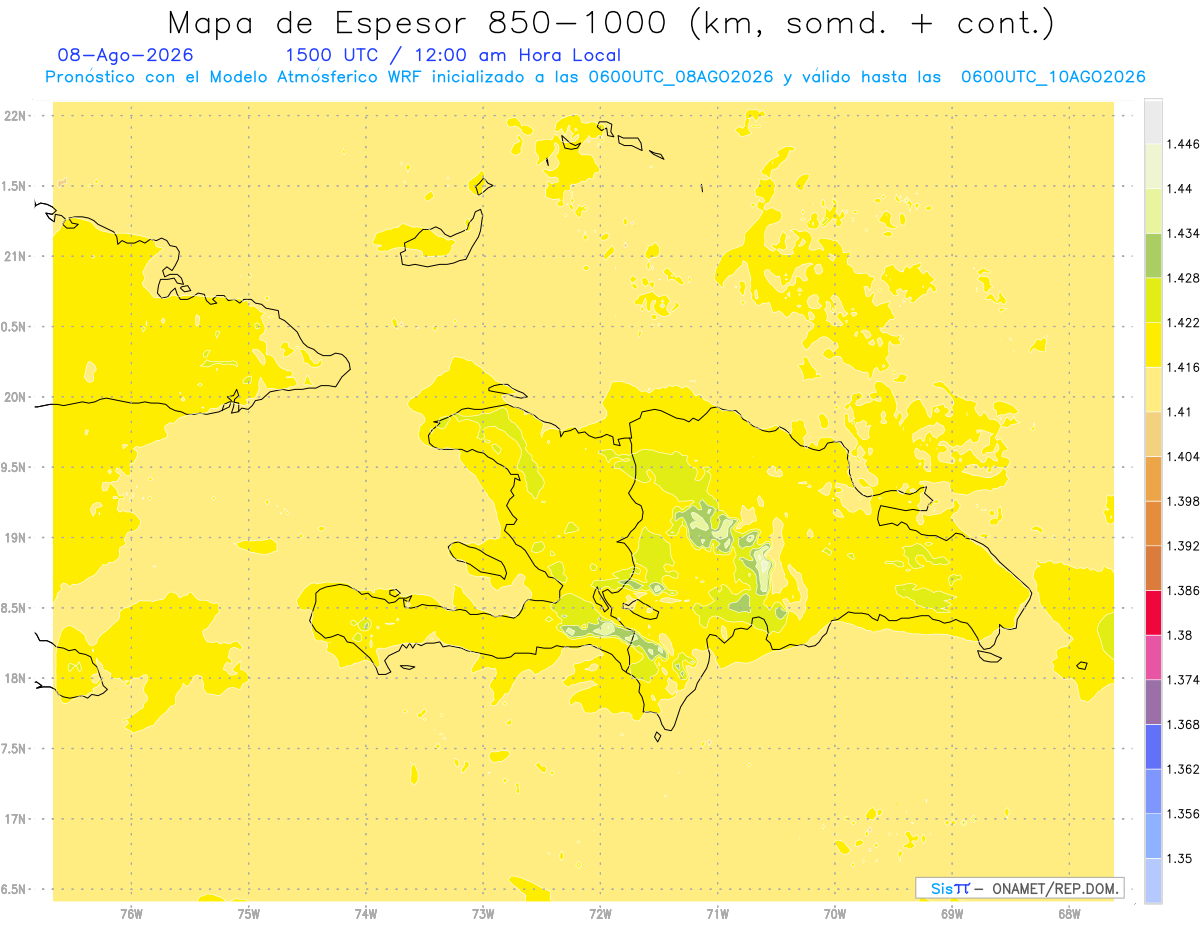The width and height of the screenshot is (1200, 927).
Task: Select the purple legend swatch above 1.368
Action: [x=1153, y=702]
